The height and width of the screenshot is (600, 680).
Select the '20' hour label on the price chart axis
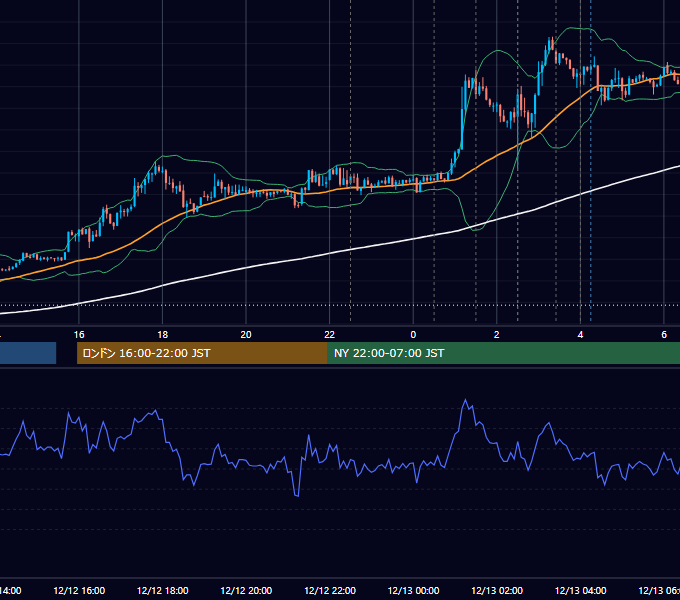[x=246, y=335]
